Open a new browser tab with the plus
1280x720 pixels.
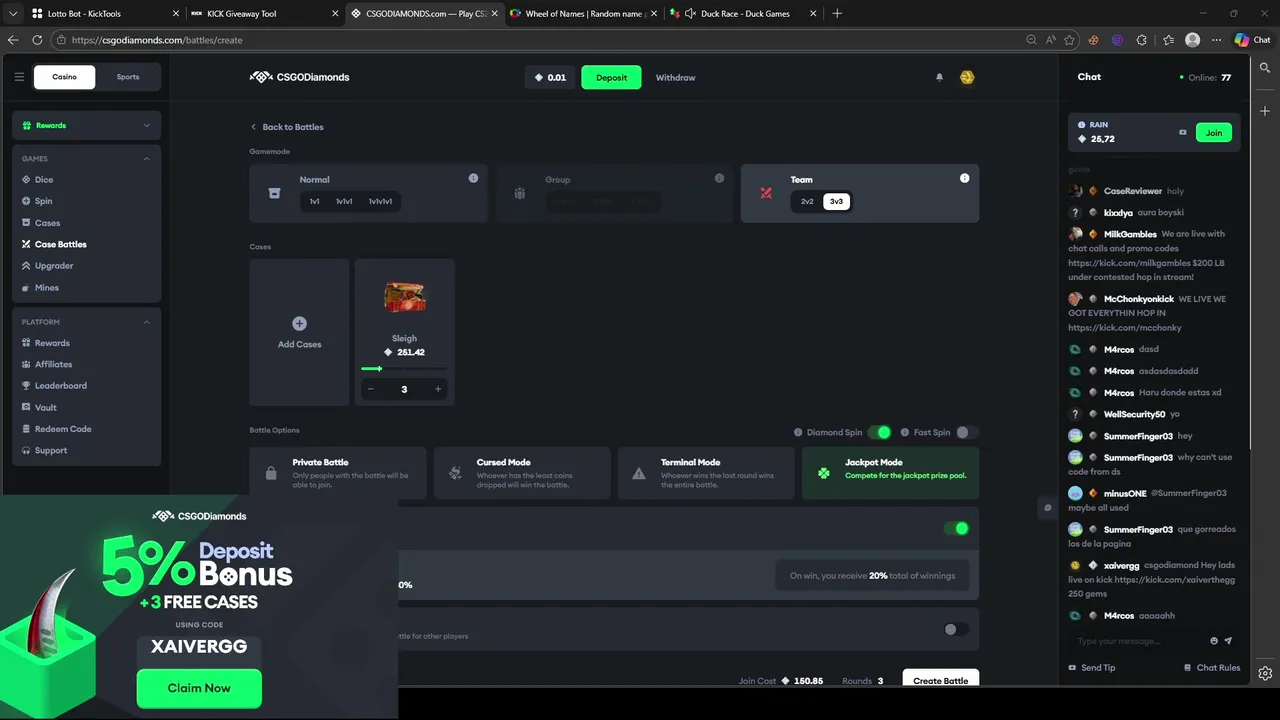coord(837,14)
